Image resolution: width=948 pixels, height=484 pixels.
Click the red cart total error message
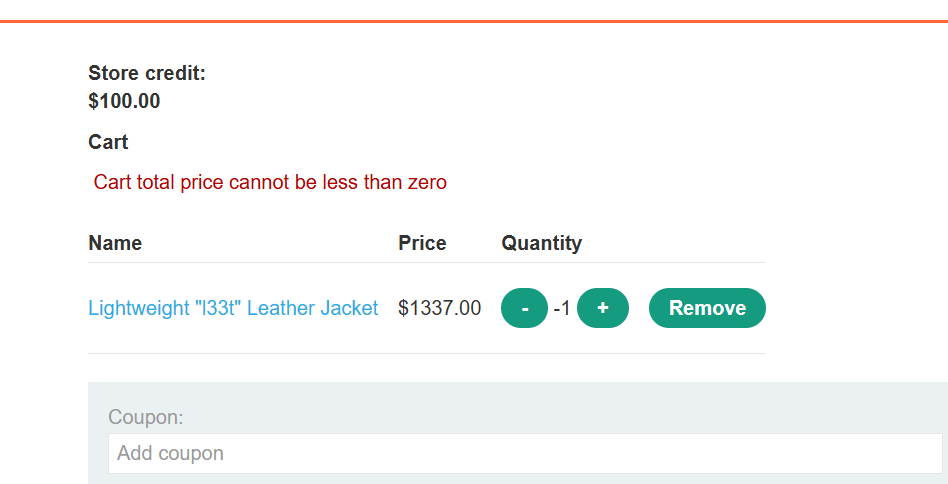pyautogui.click(x=270, y=182)
